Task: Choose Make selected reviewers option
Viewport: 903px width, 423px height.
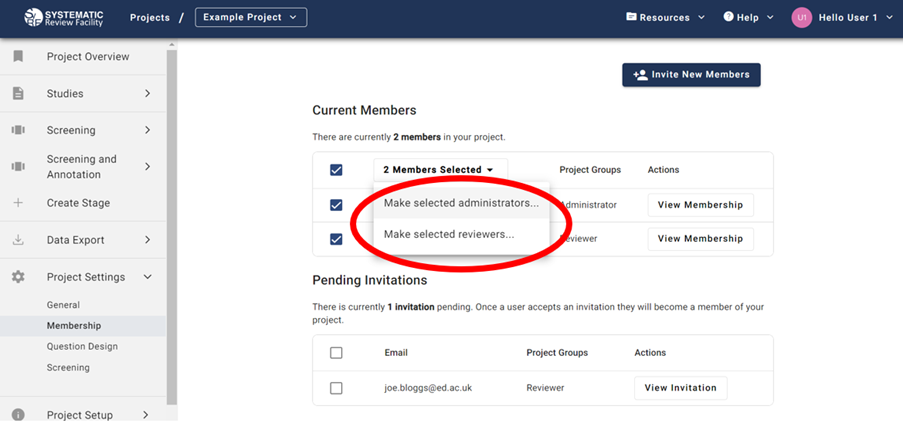Action: click(449, 235)
